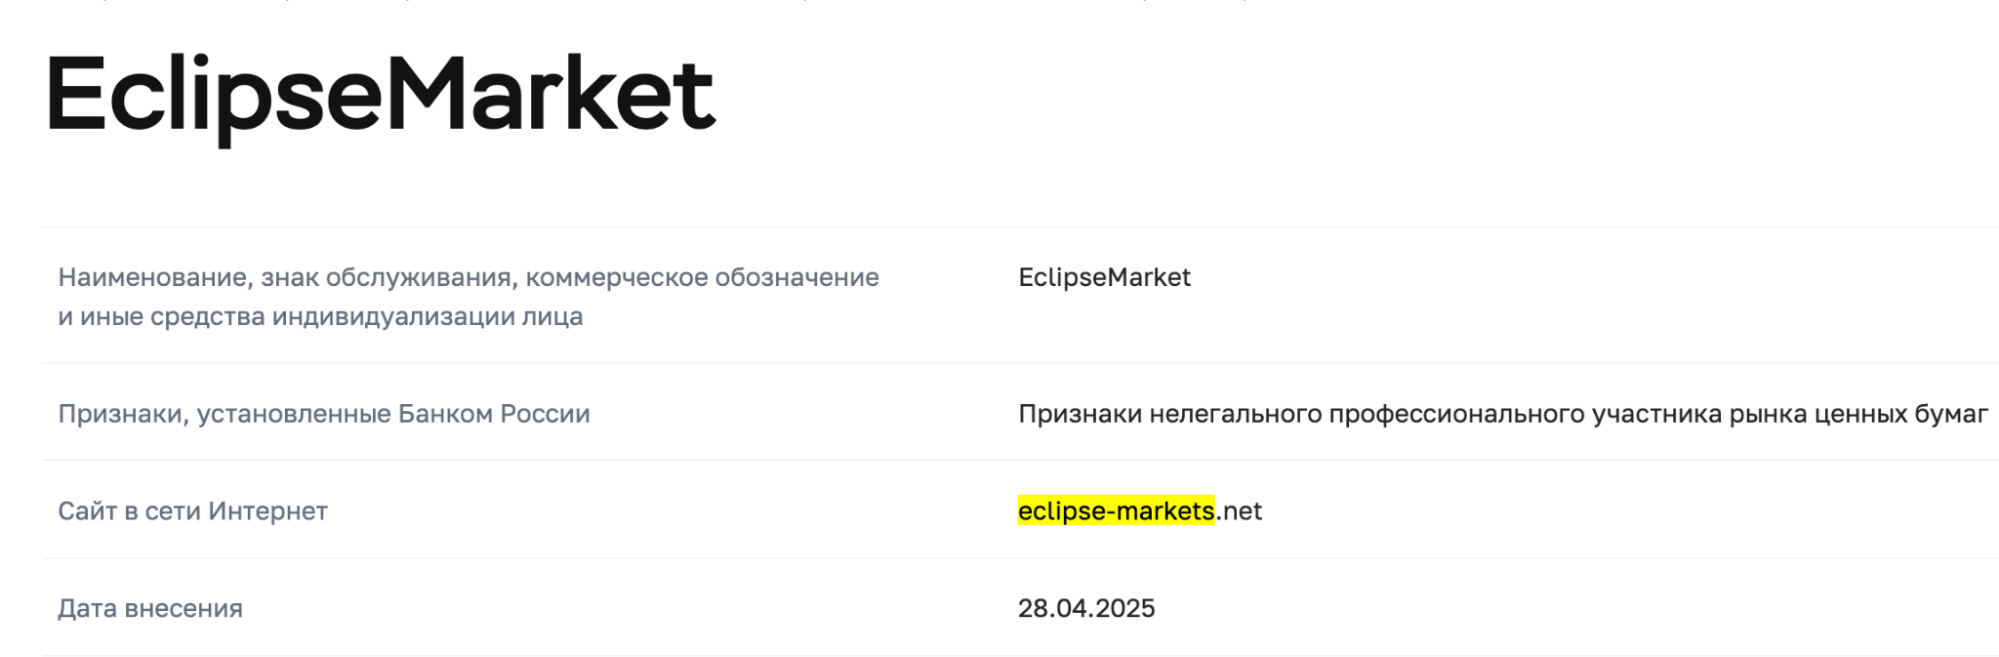Click the EclipseMarket page heading
Screen dimensions: 1999x657
[380, 95]
